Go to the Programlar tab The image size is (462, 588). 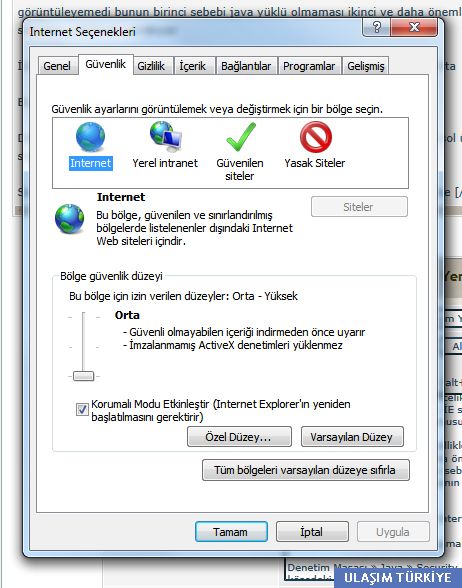[309, 66]
